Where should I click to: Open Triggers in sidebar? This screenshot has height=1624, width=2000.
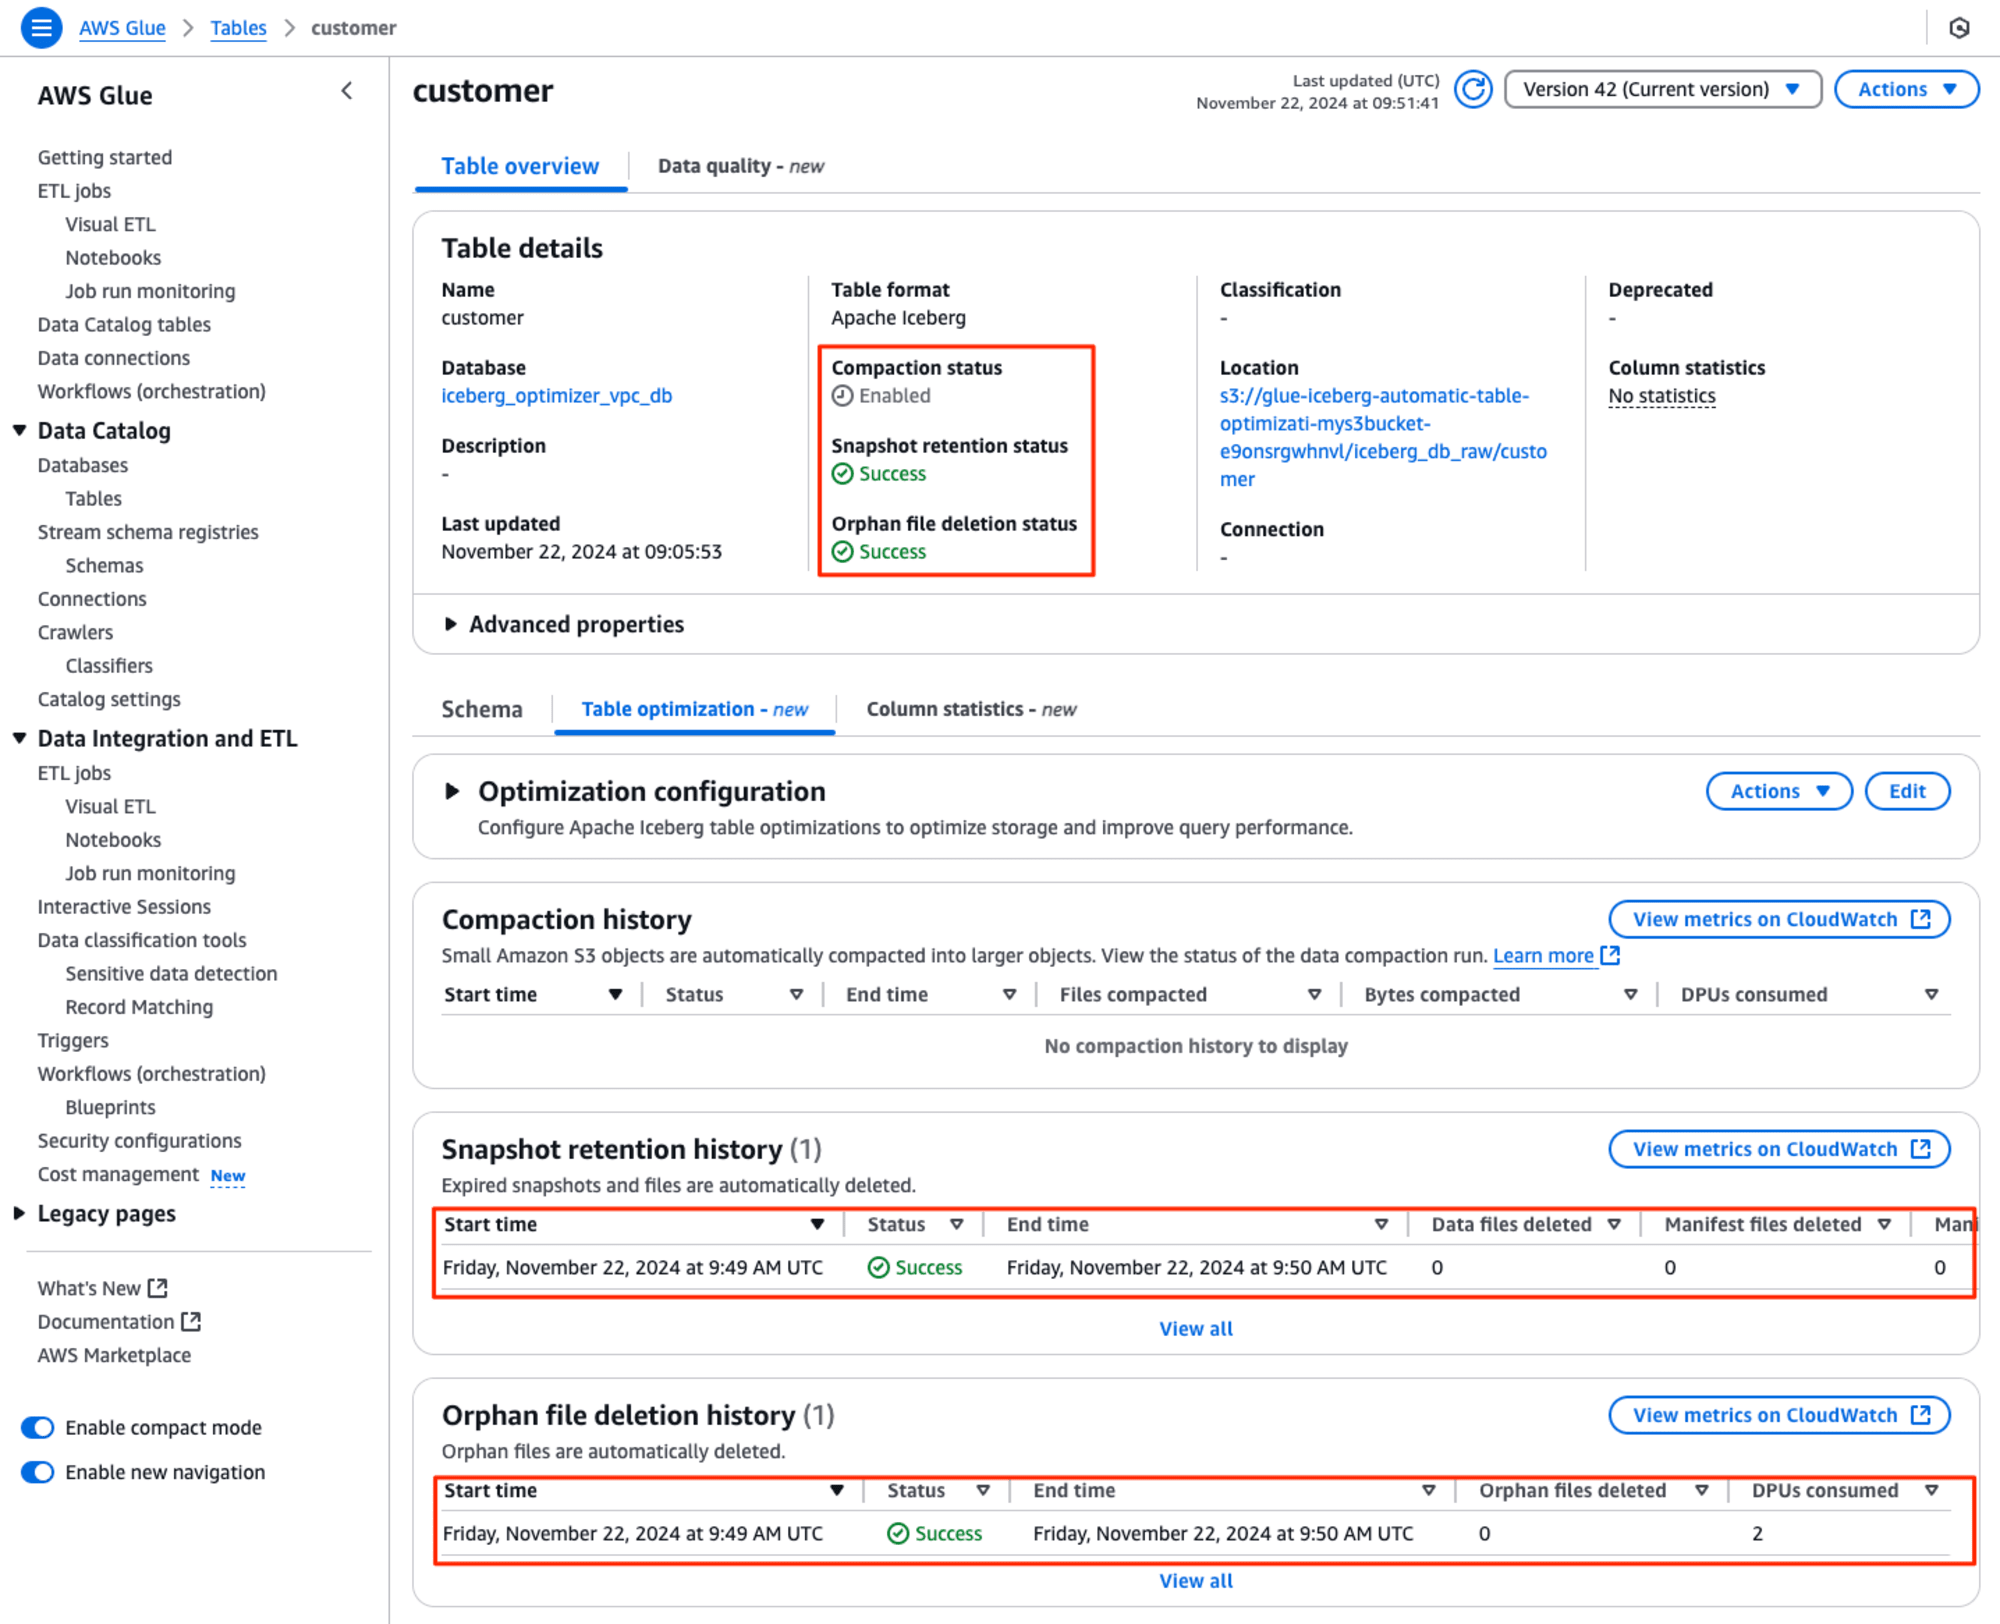73,1040
